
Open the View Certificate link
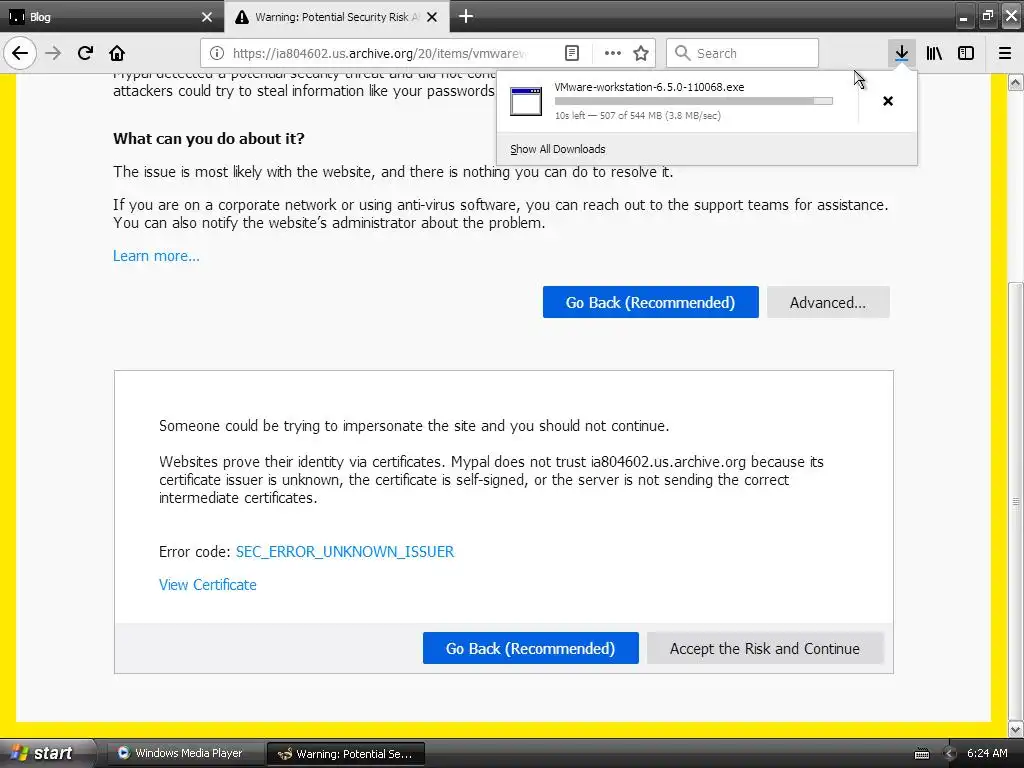tap(208, 584)
